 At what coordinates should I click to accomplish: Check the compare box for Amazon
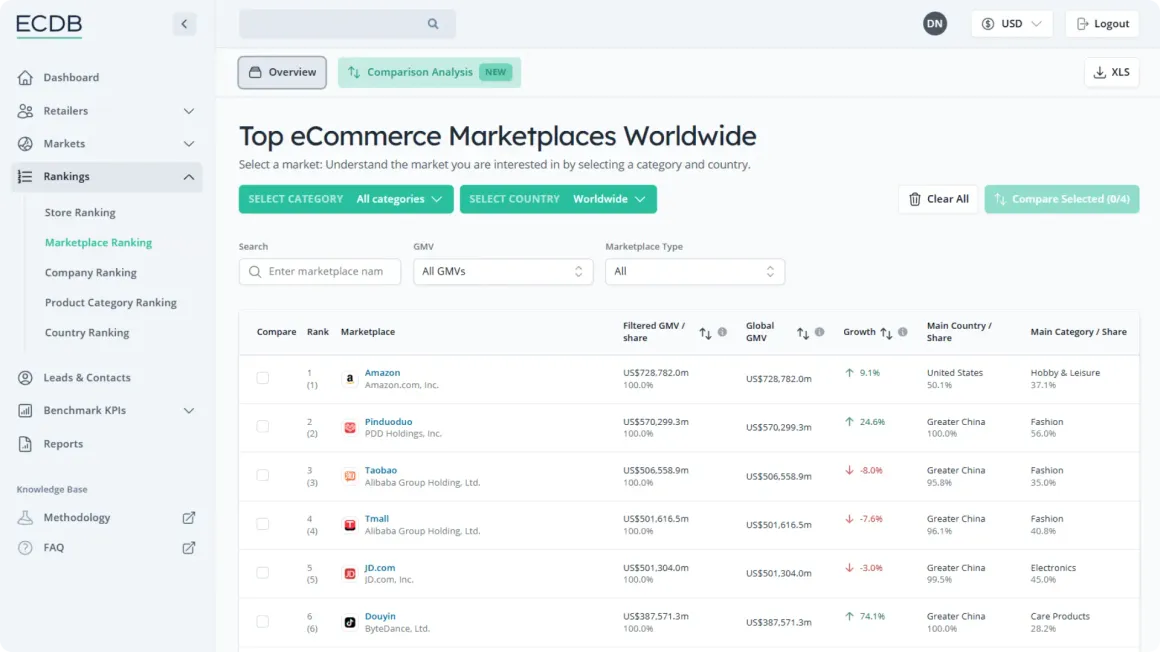263,378
